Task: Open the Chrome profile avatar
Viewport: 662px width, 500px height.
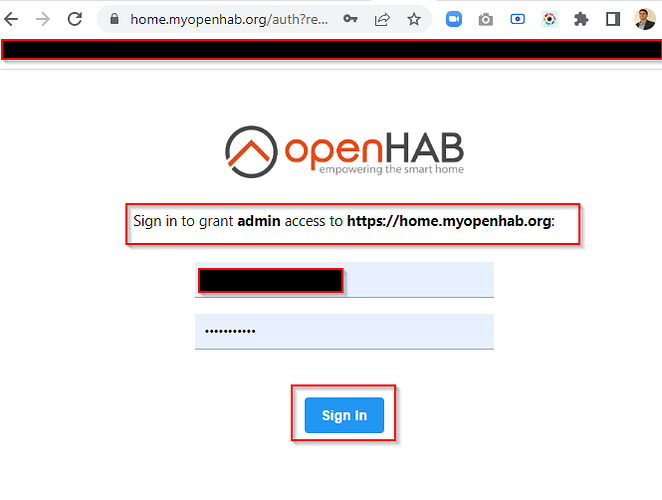Action: [x=645, y=19]
